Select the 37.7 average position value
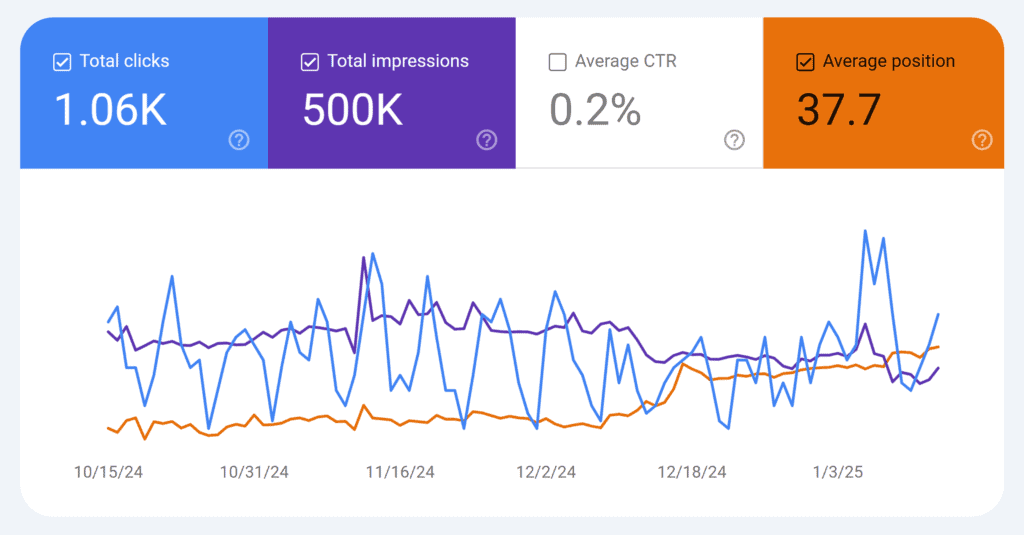 point(839,109)
